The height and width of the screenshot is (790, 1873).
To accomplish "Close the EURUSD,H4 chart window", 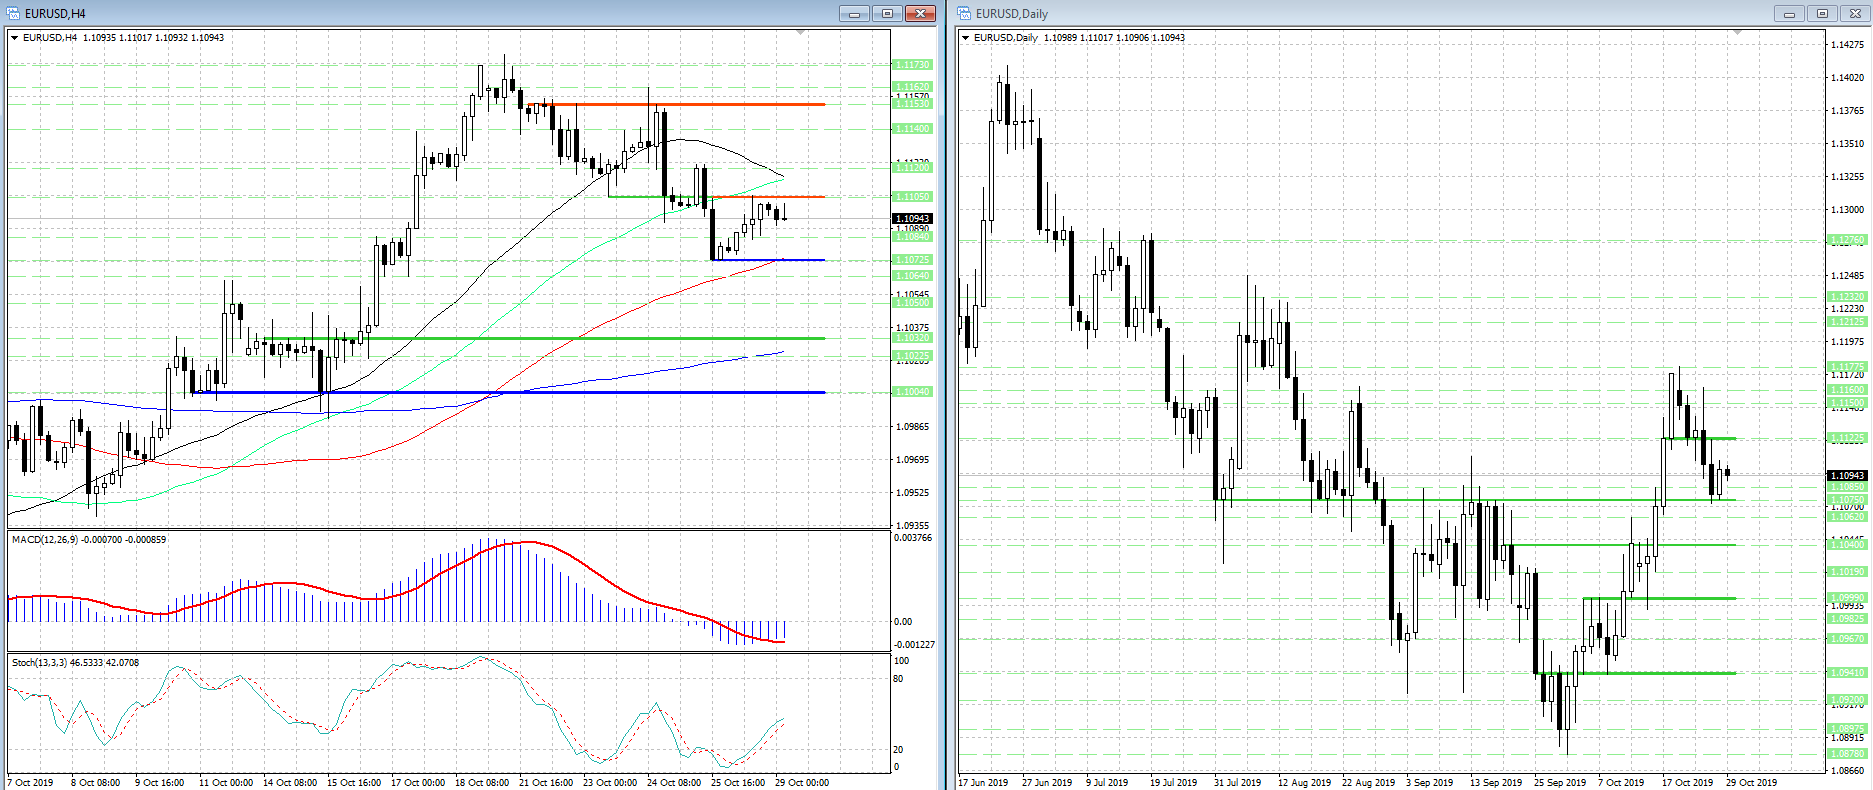I will click(x=919, y=13).
